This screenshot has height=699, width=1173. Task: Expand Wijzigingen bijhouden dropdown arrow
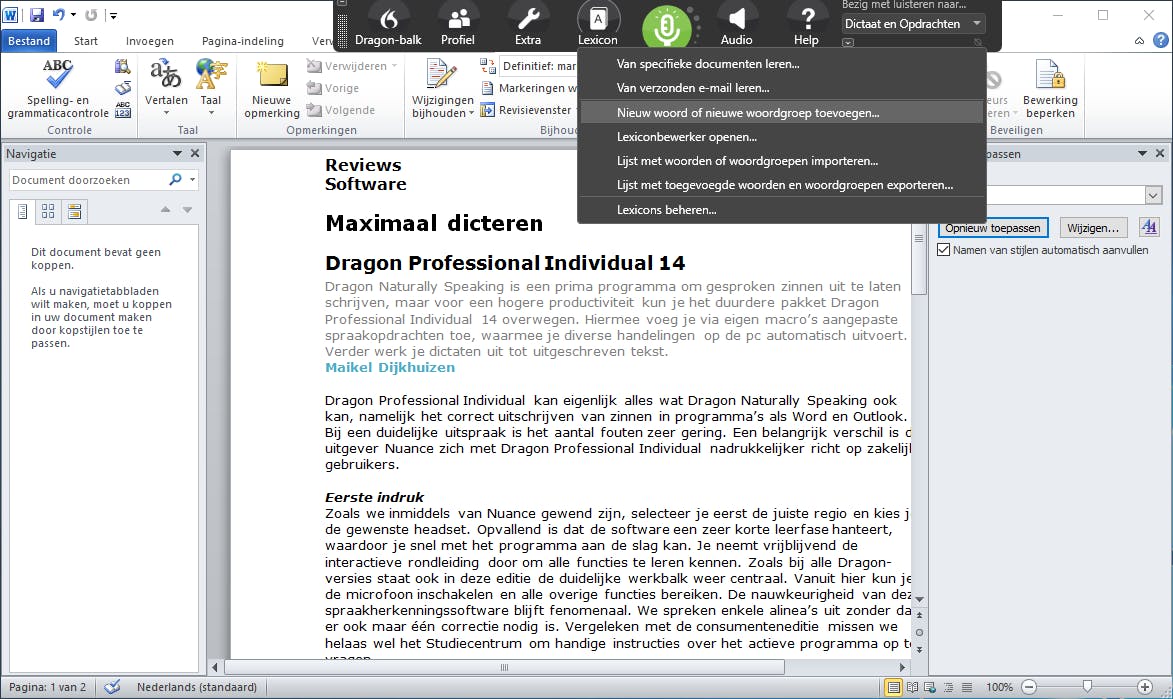tap(472, 114)
